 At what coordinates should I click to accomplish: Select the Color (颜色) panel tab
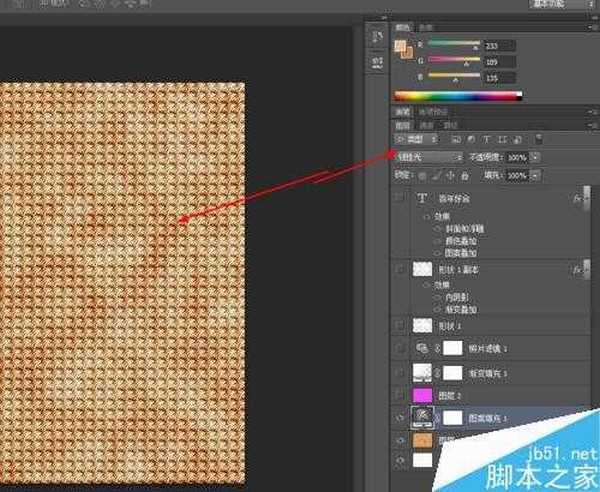tap(402, 28)
